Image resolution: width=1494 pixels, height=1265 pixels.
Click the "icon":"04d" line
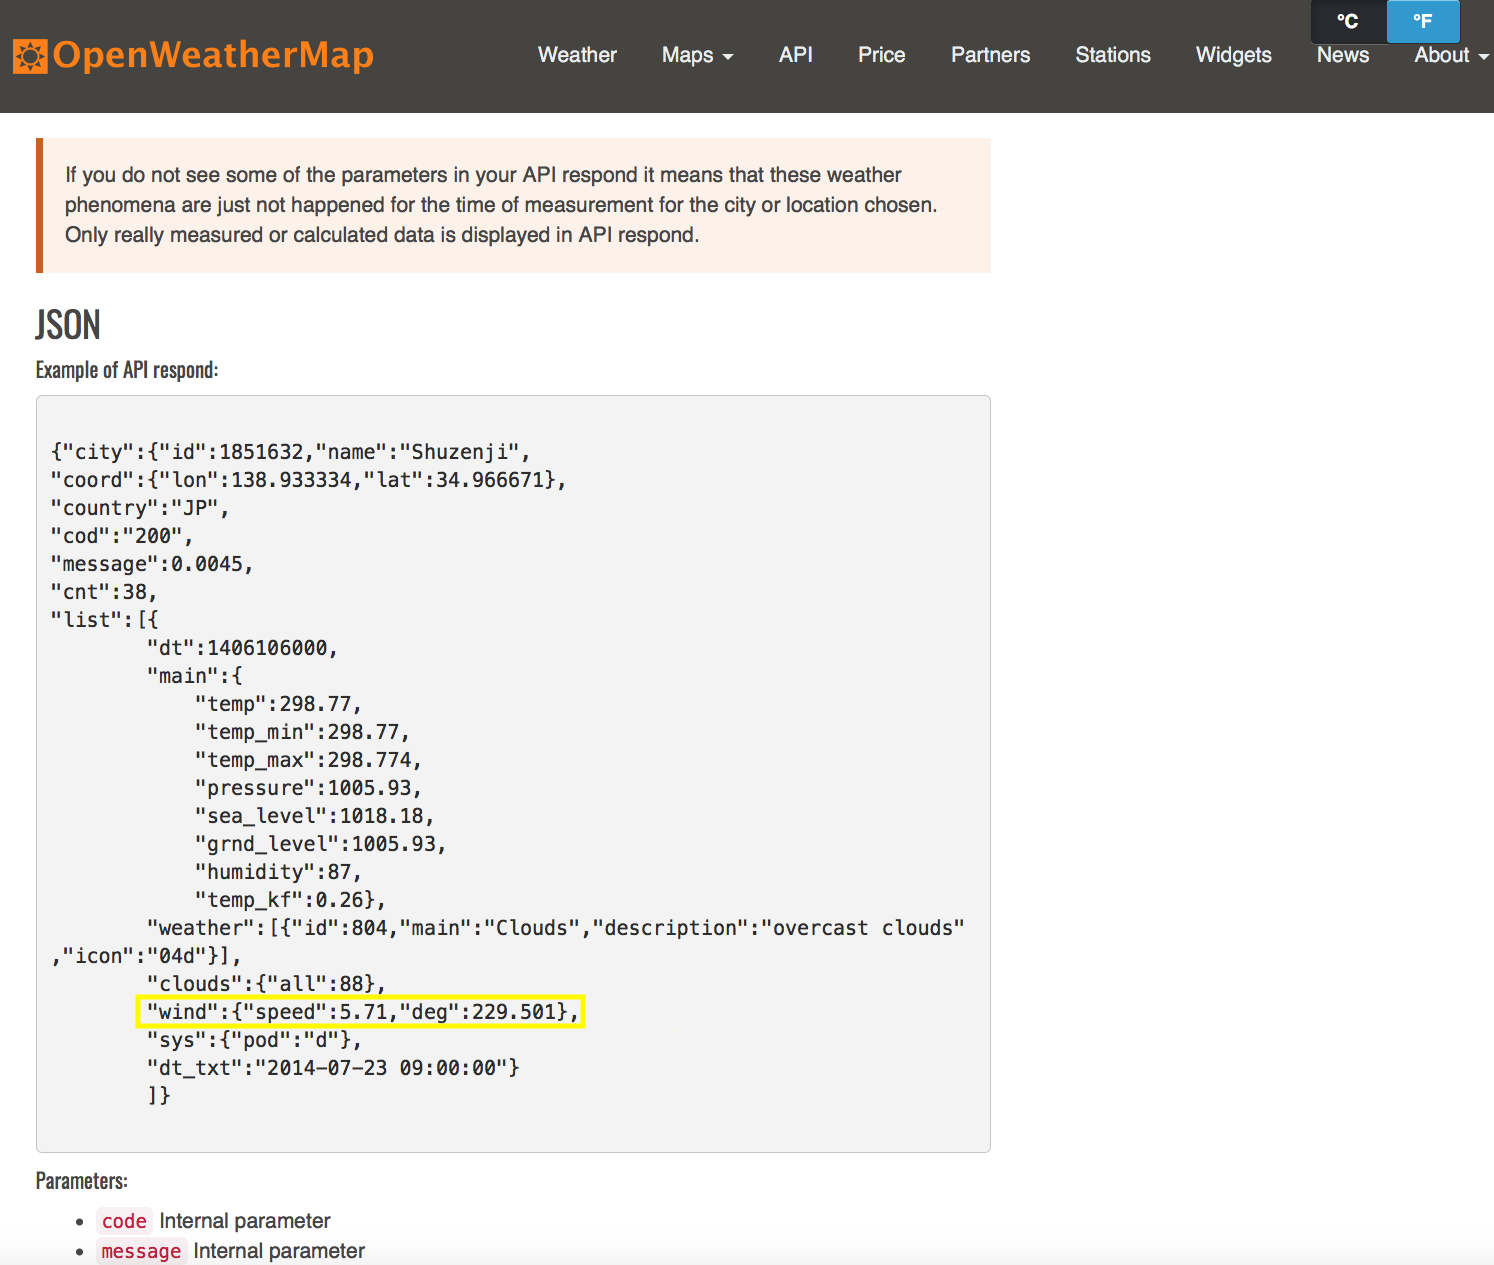[145, 956]
